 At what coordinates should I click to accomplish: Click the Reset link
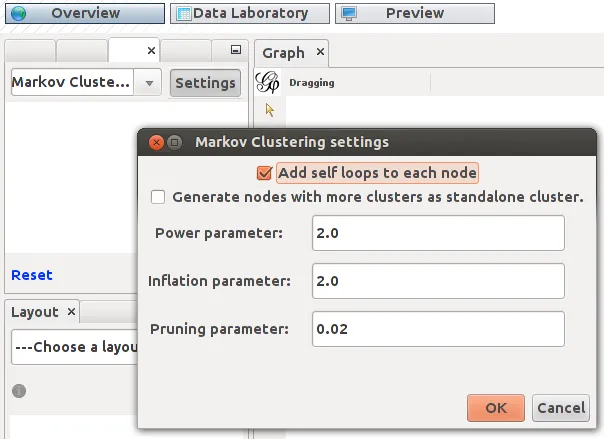32,275
